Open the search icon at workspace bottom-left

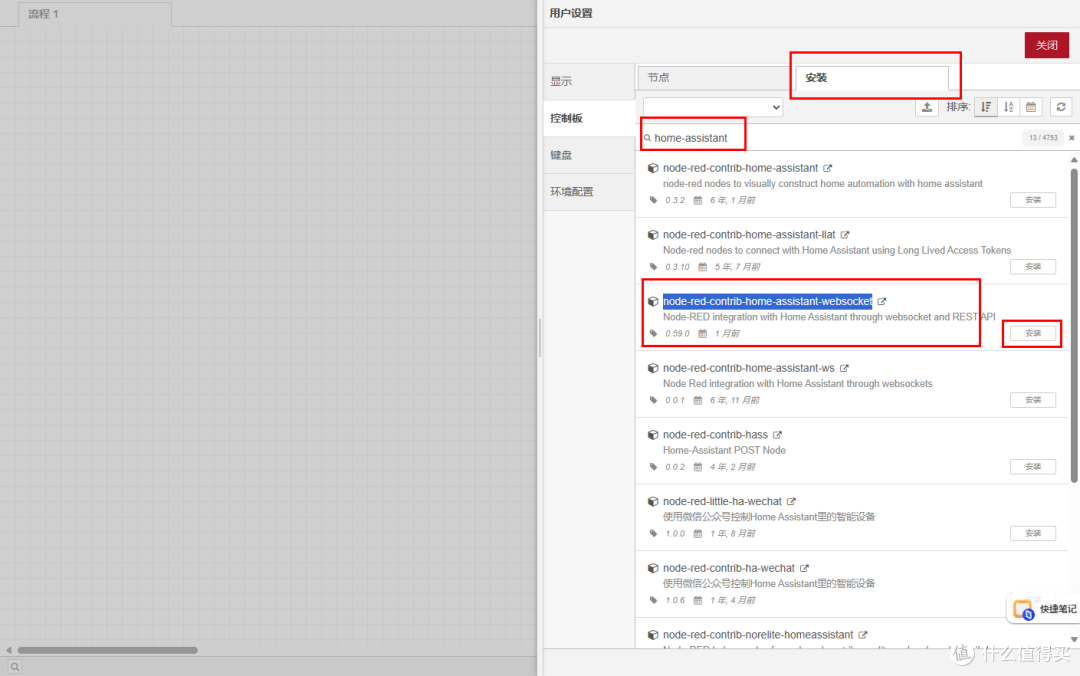point(14,666)
